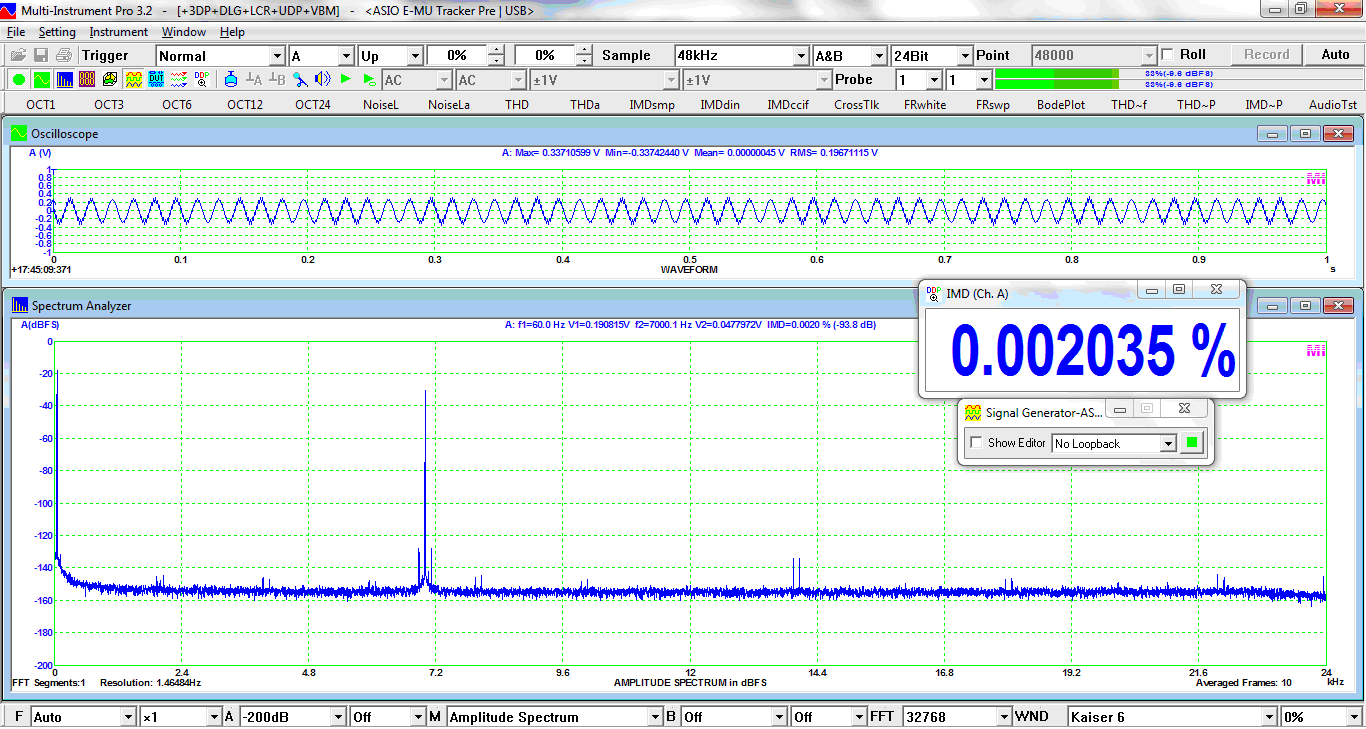Increase trigger level with up stepper arrow
Image resolution: width=1366 pixels, height=729 pixels.
pyautogui.click(x=496, y=51)
